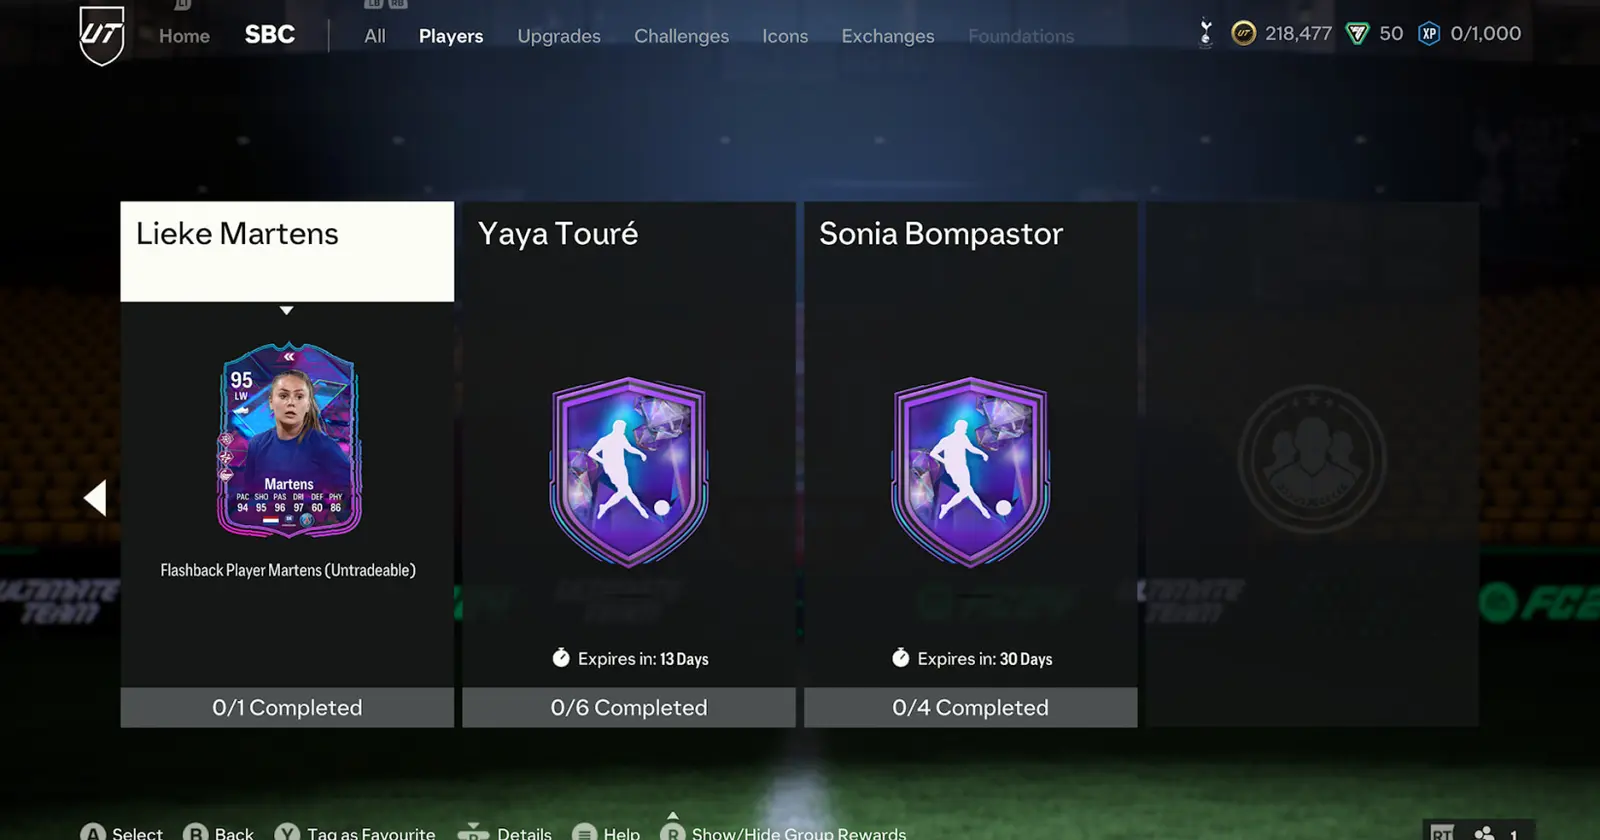Click the Back button prompt
The width and height of the screenshot is (1600, 840).
pyautogui.click(x=219, y=833)
